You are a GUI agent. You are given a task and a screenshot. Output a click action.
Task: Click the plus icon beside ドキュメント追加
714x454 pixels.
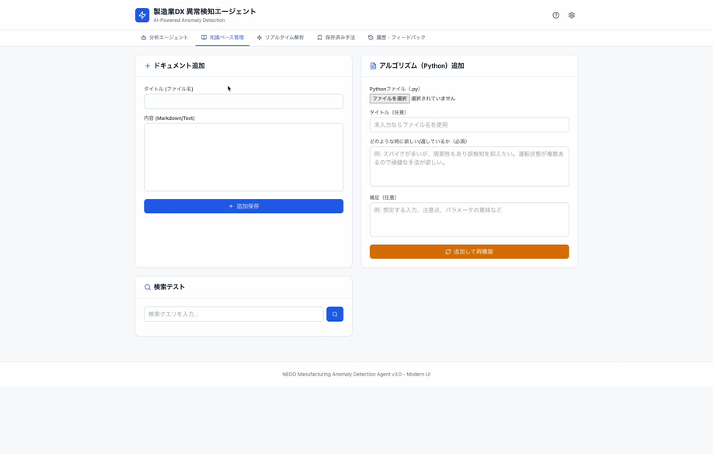[x=147, y=66]
